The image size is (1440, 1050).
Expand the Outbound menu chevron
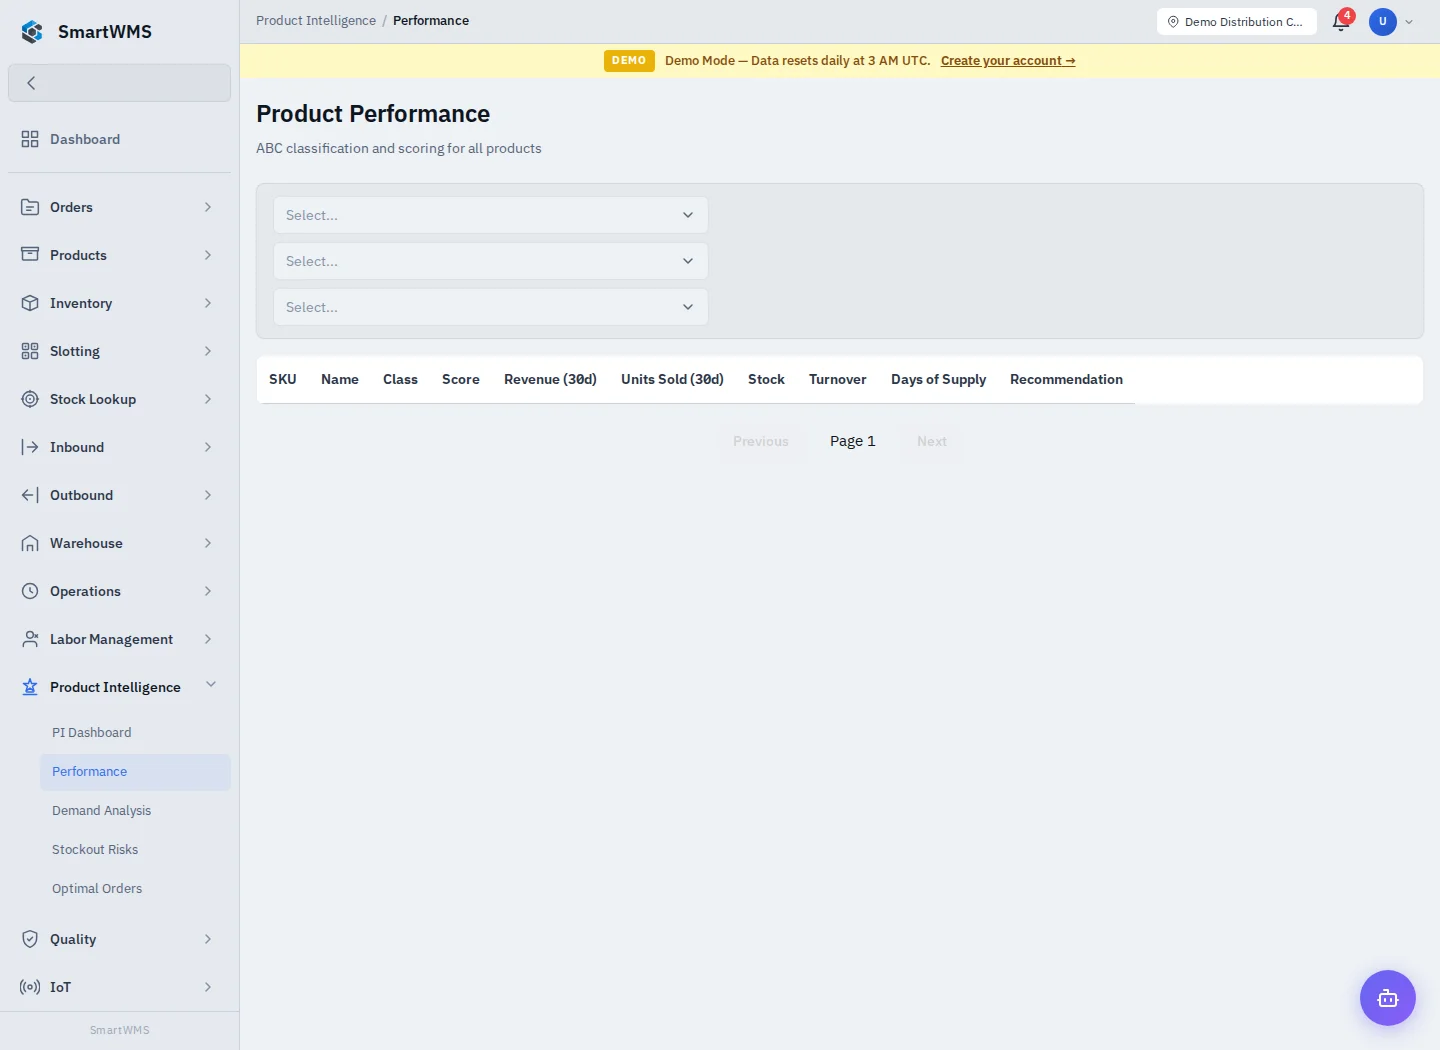point(208,495)
